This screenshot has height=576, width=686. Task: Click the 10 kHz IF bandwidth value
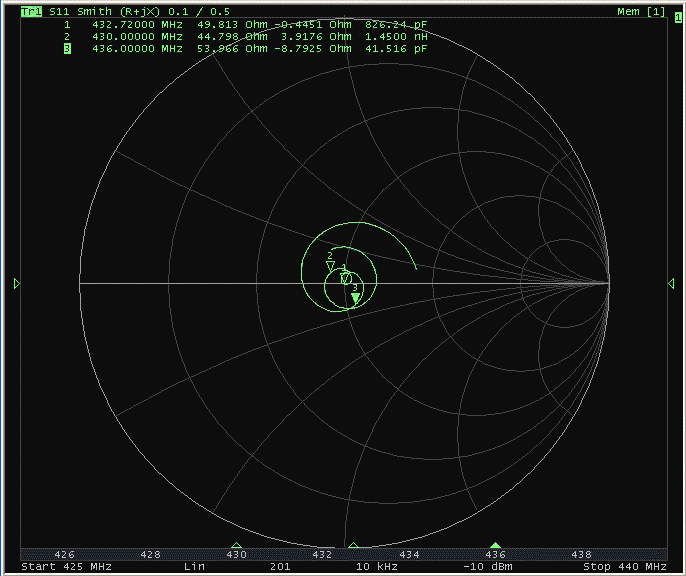tap(377, 567)
